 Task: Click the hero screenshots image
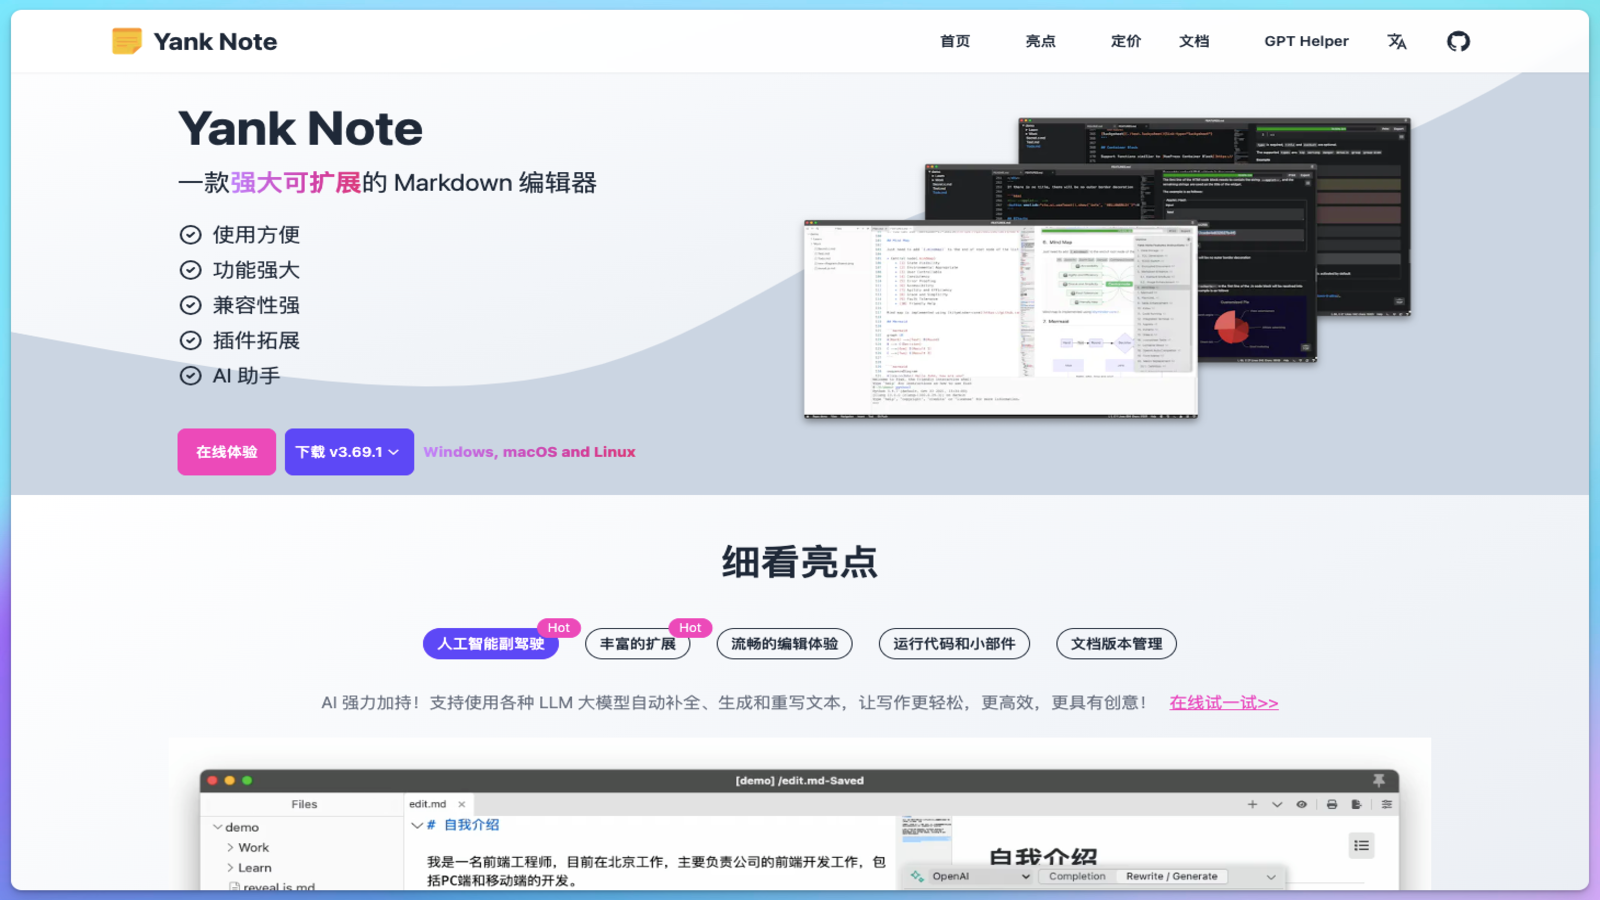click(x=1107, y=268)
